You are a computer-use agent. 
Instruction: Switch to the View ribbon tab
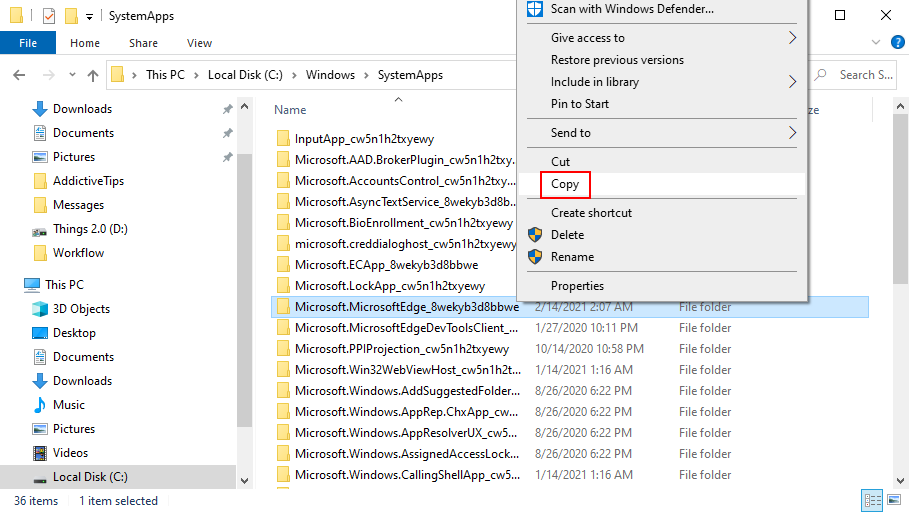click(199, 43)
